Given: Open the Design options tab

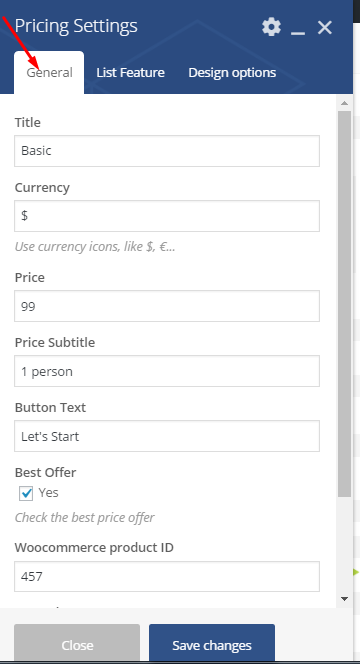Looking at the screenshot, I should (232, 72).
